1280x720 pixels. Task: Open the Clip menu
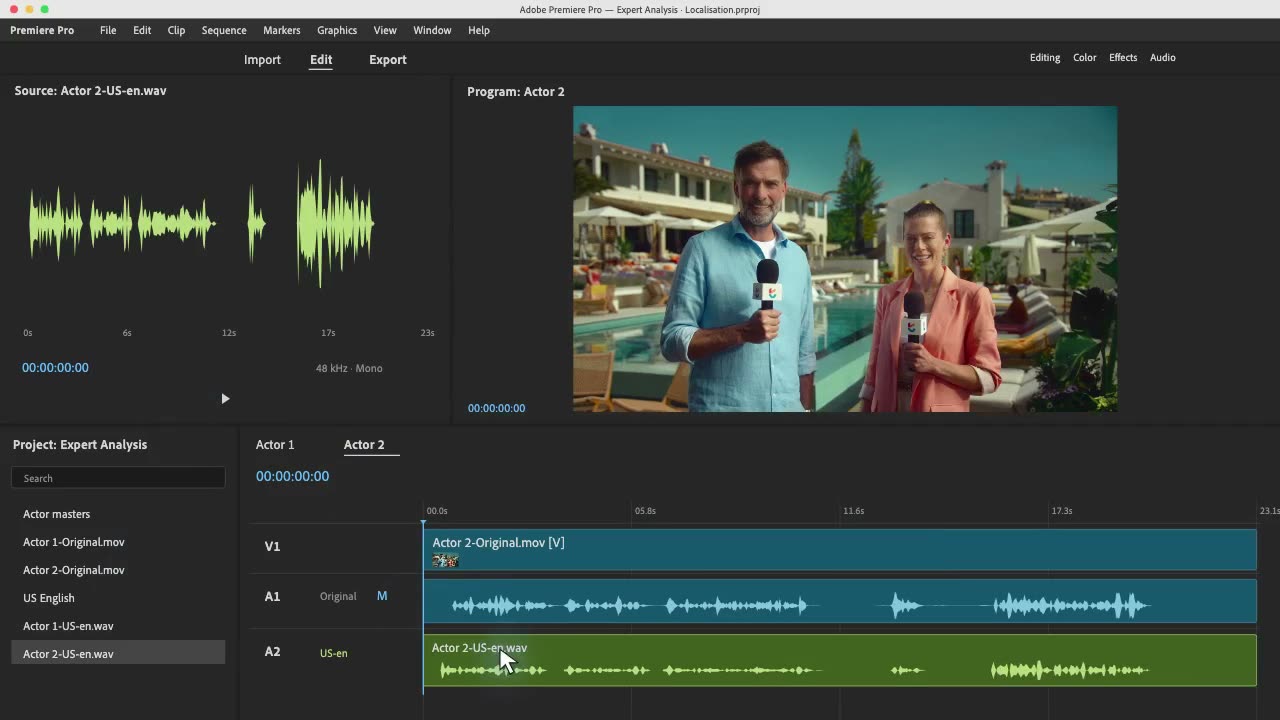[x=176, y=30]
